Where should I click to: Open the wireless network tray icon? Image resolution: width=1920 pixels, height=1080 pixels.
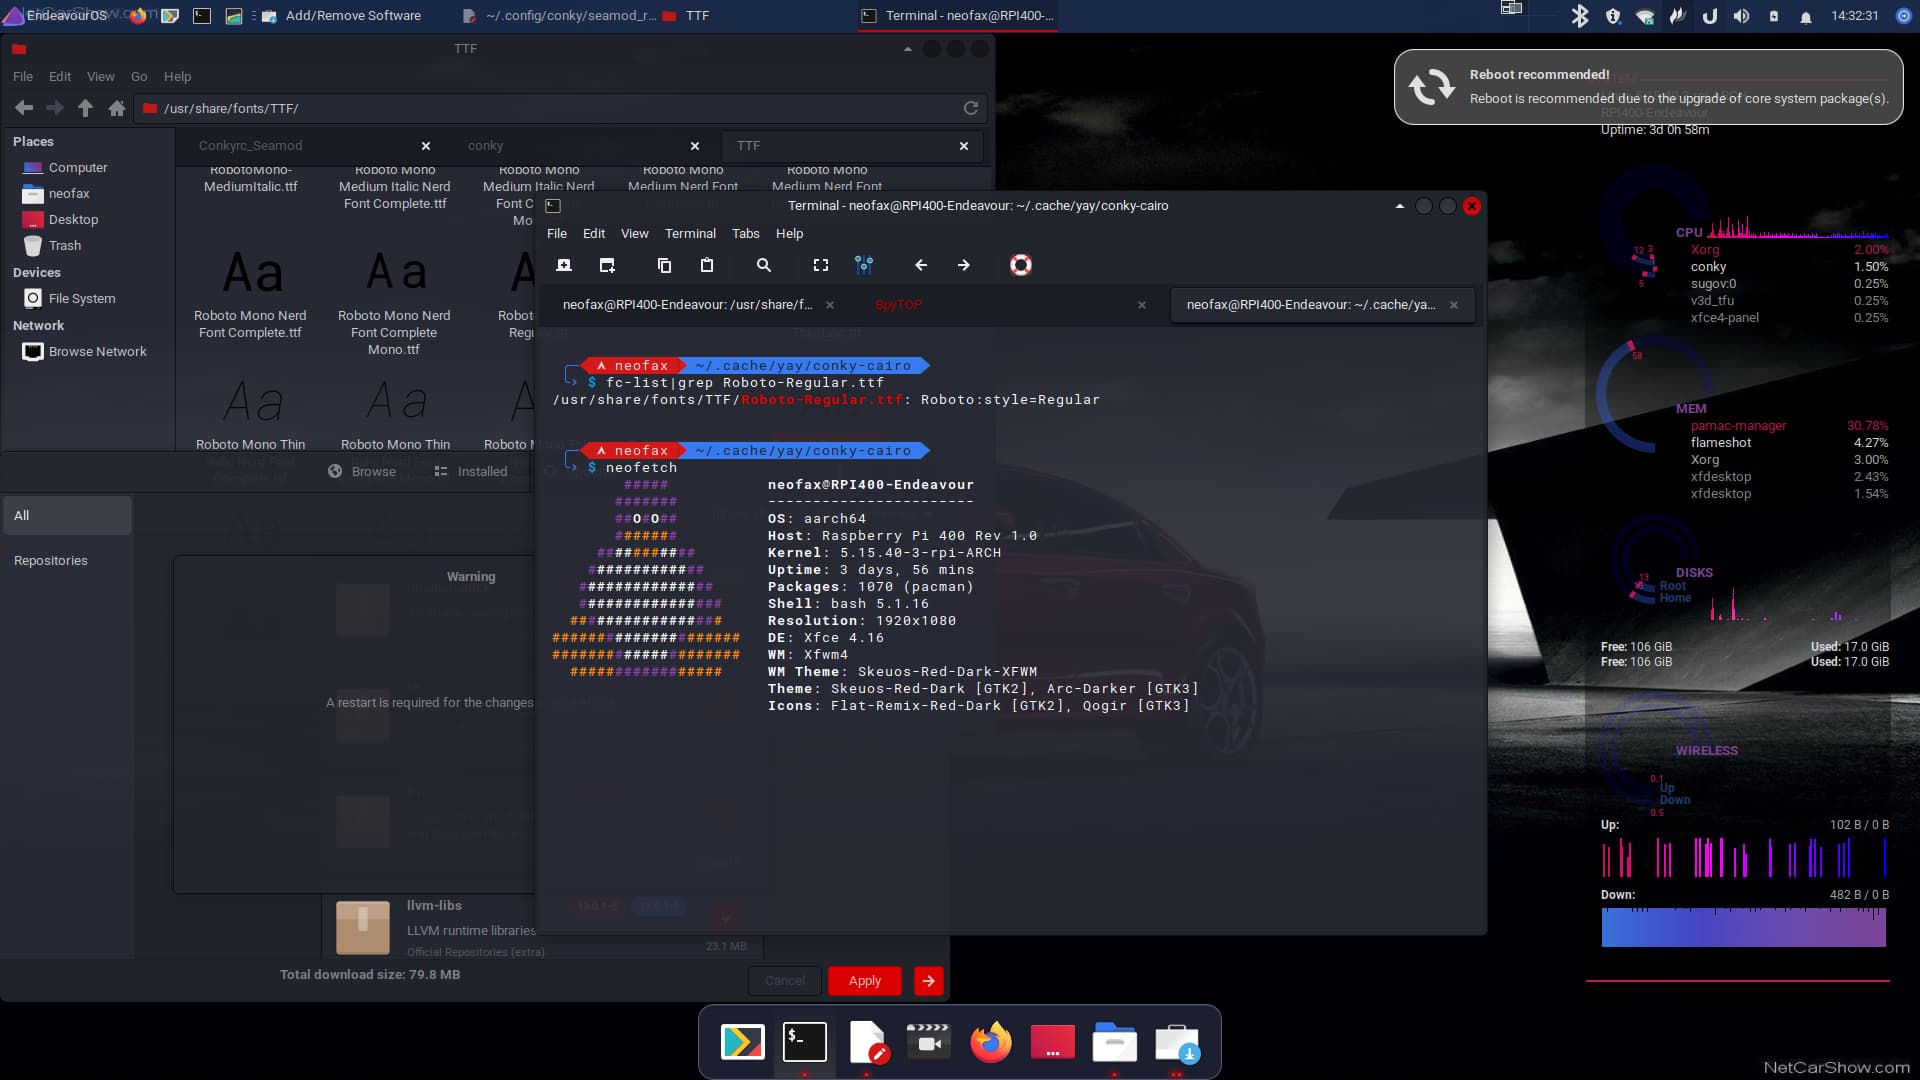click(x=1645, y=16)
